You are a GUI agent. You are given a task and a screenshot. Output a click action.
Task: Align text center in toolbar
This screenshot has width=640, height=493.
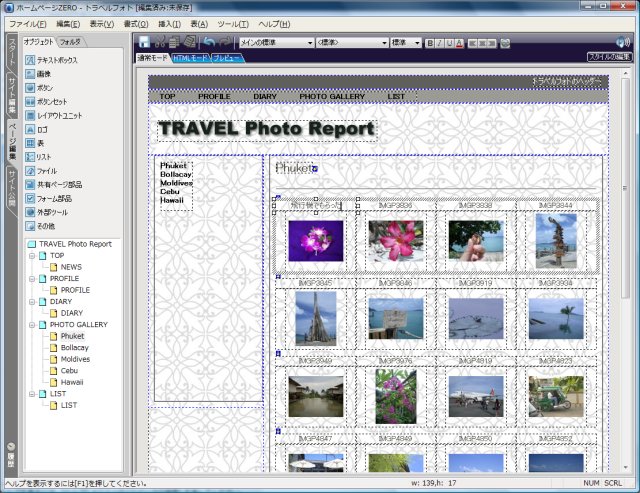click(x=482, y=43)
